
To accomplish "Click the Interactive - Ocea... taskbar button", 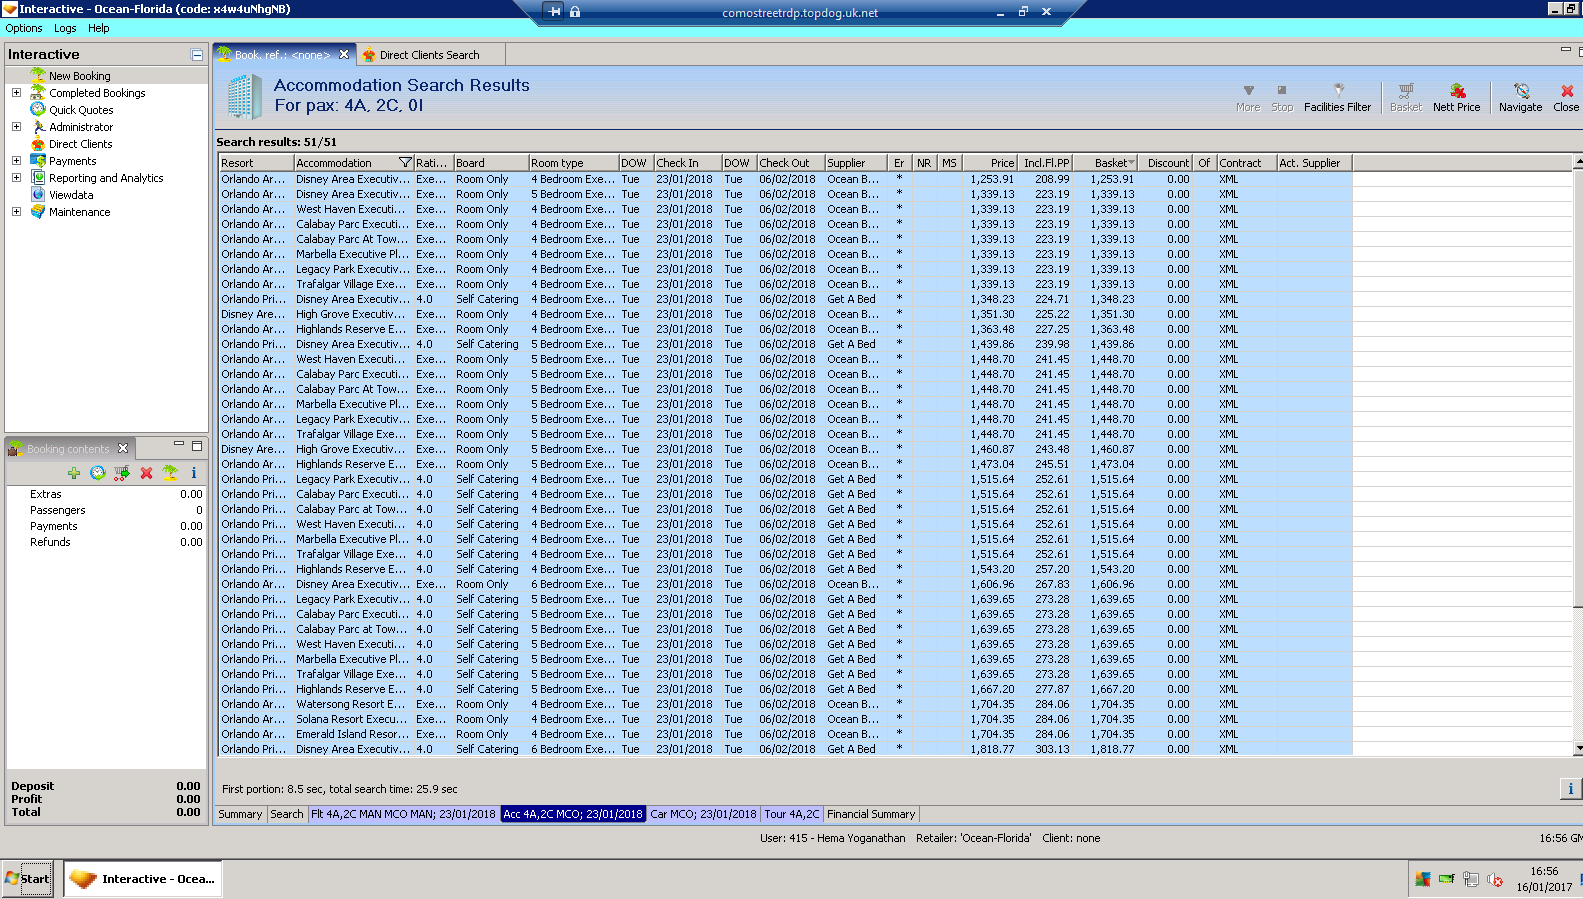I will (143, 879).
